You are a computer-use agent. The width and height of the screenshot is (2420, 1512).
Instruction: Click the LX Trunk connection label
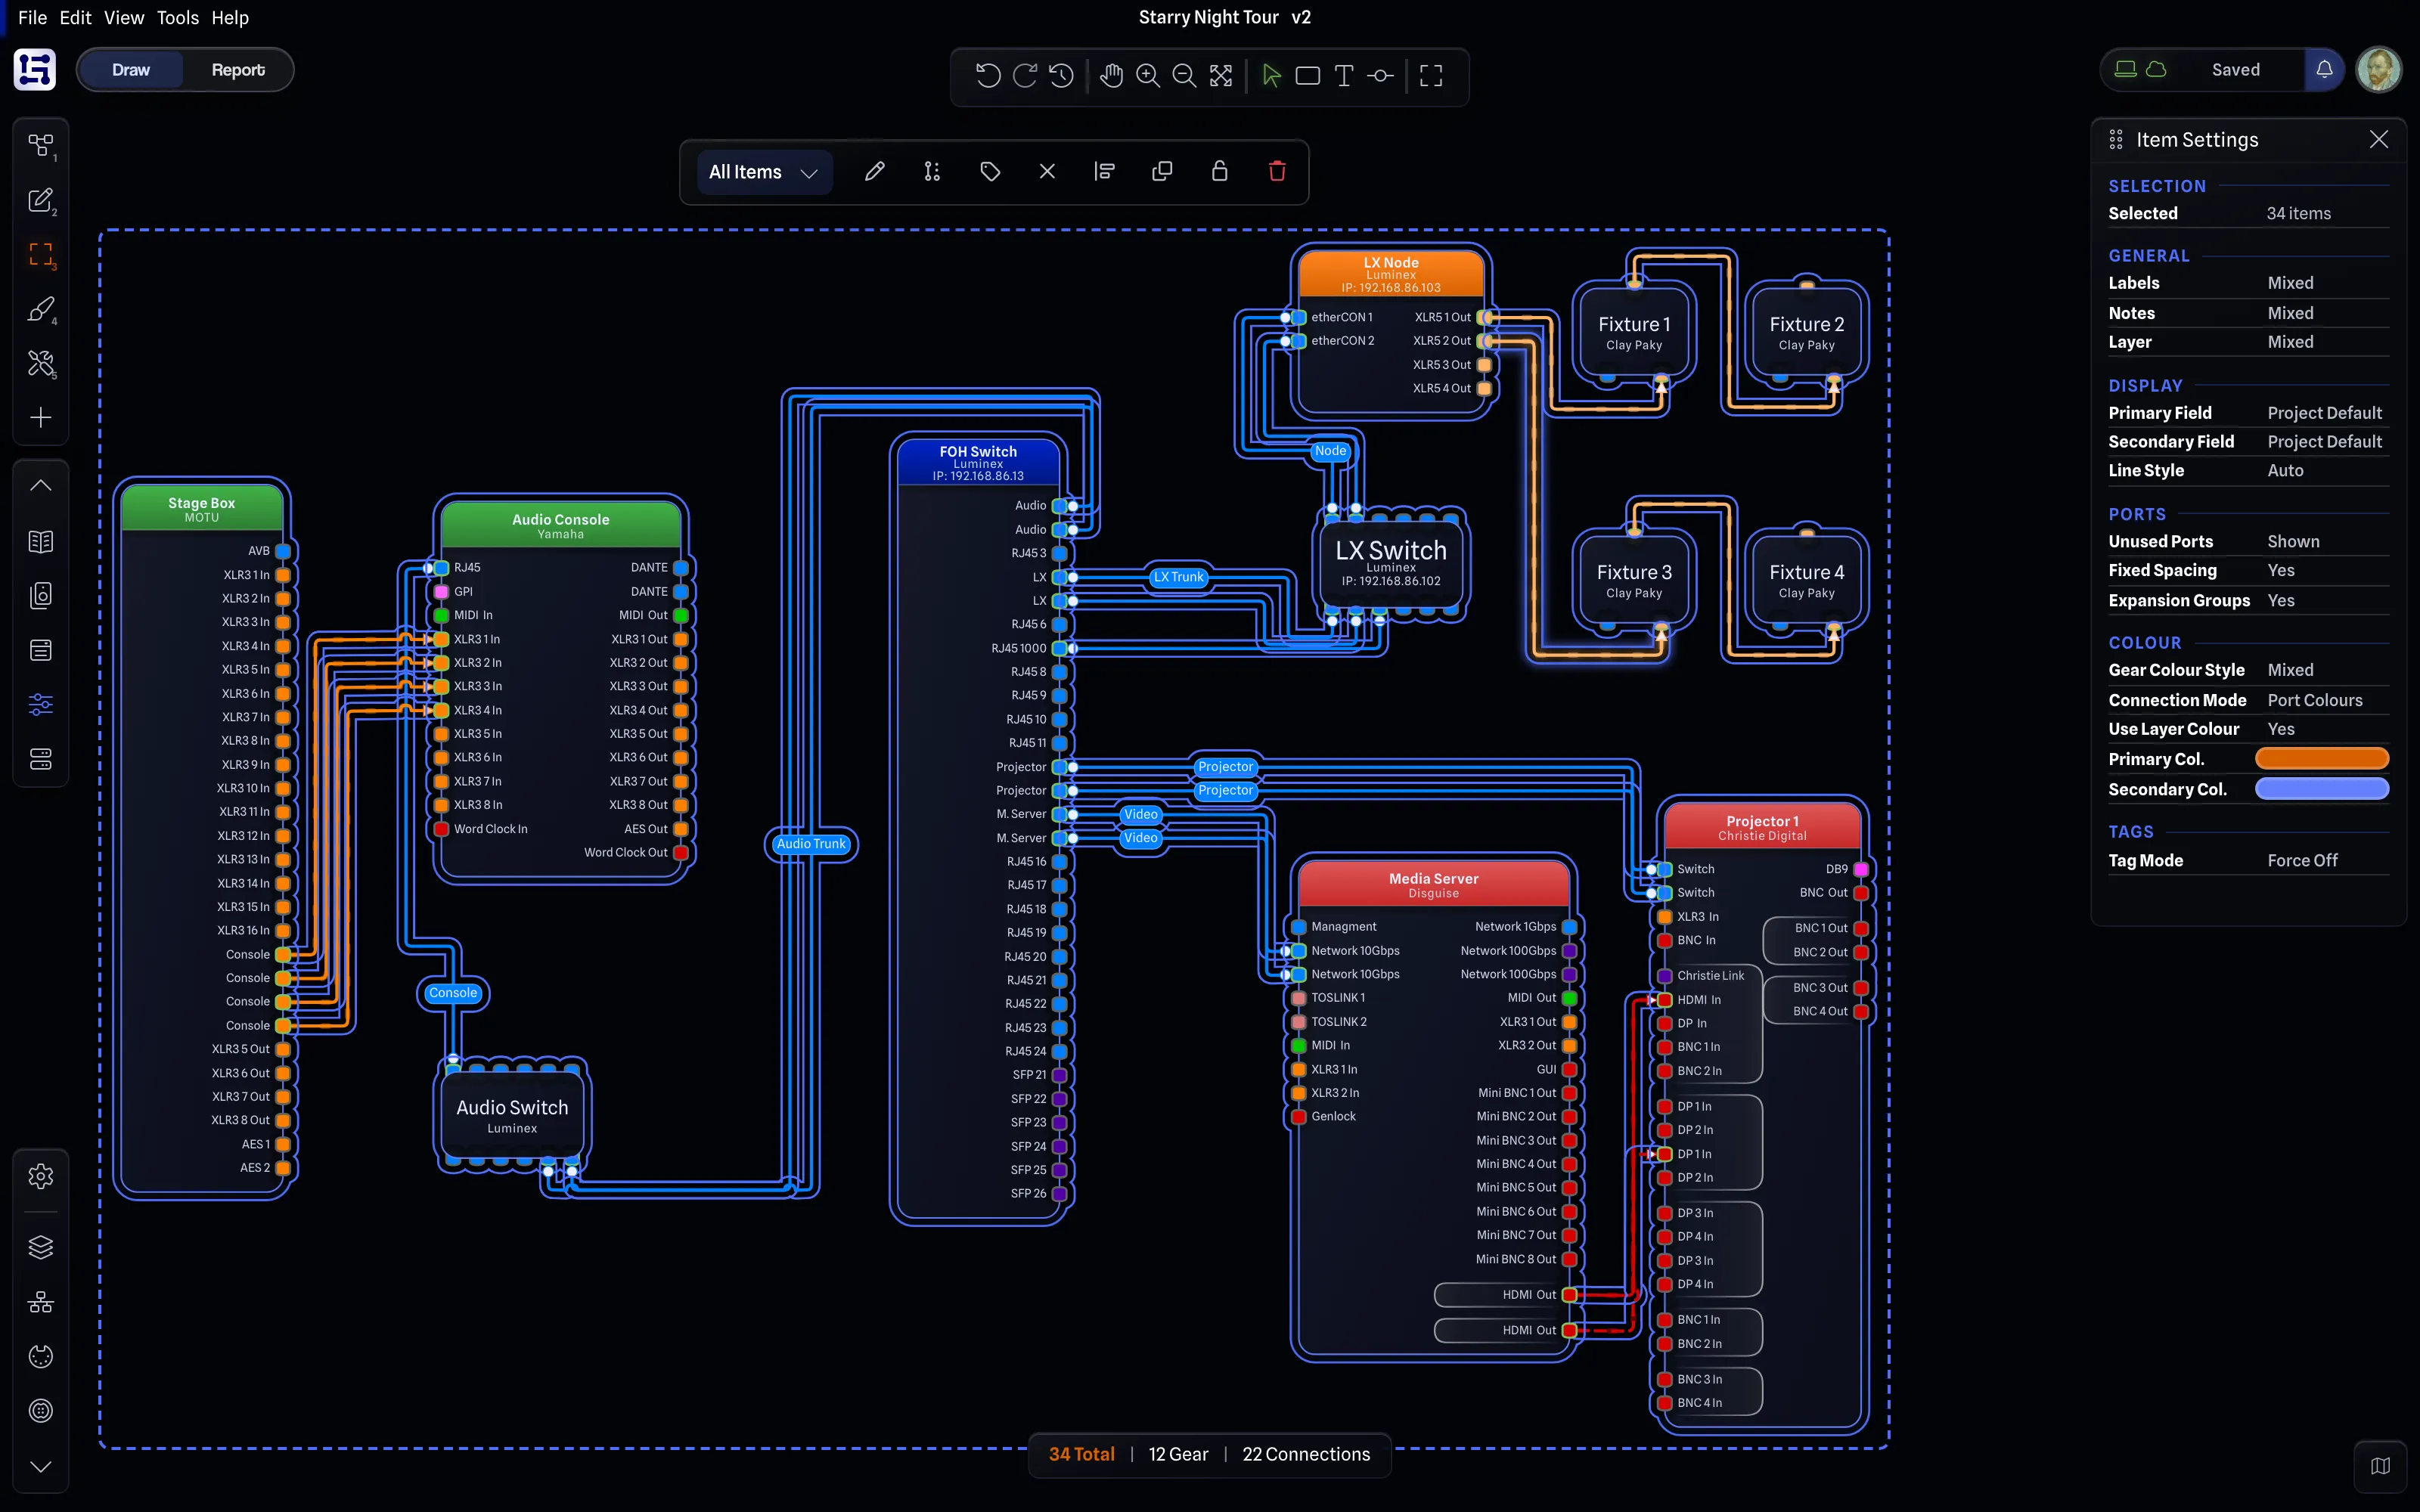pos(1178,577)
